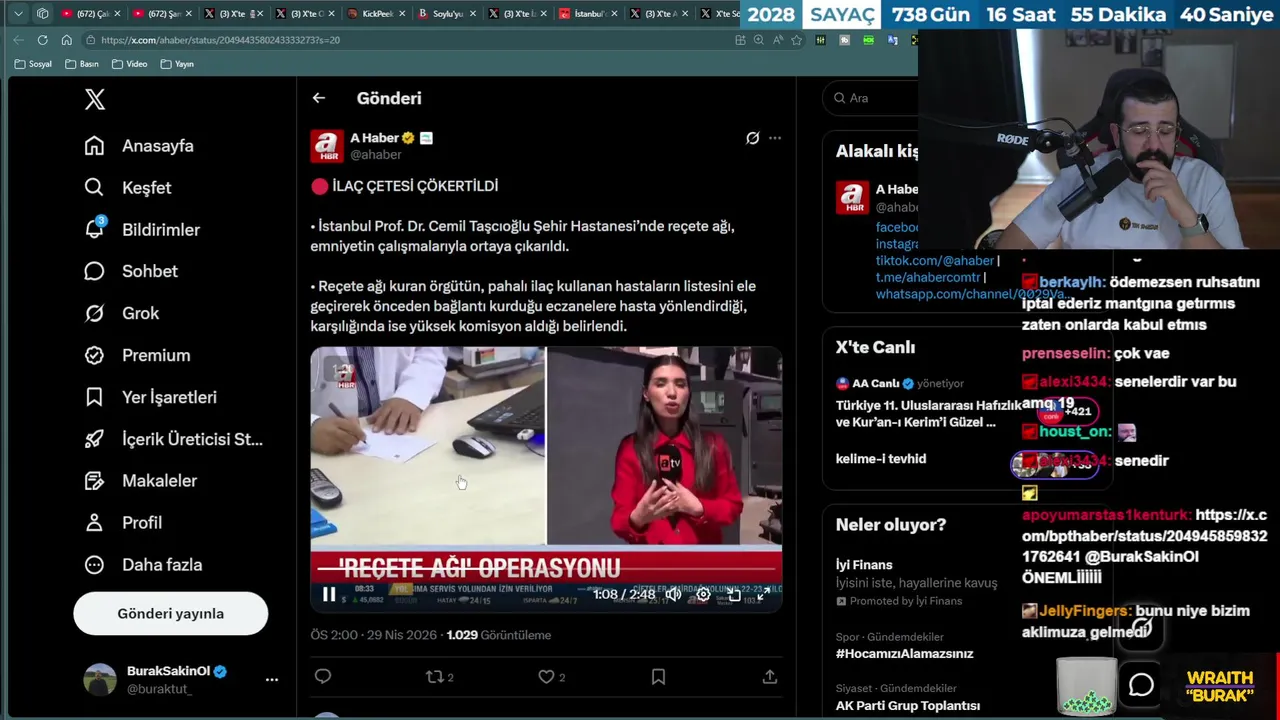Enter fullscreen on the video player

[x=763, y=594]
